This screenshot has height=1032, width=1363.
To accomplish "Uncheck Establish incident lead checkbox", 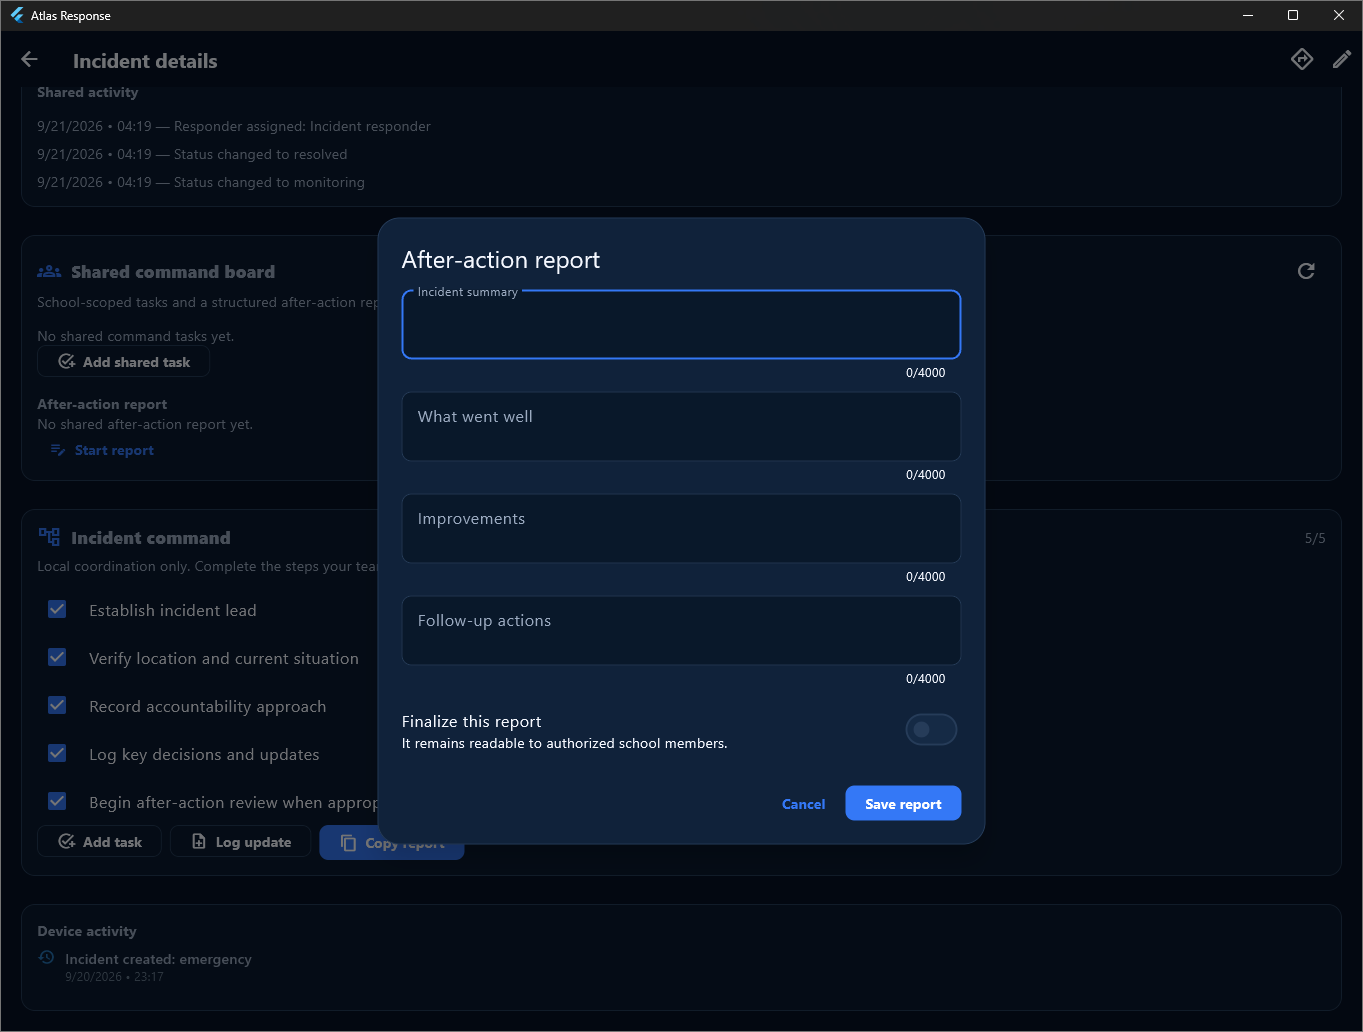I will pos(57,609).
